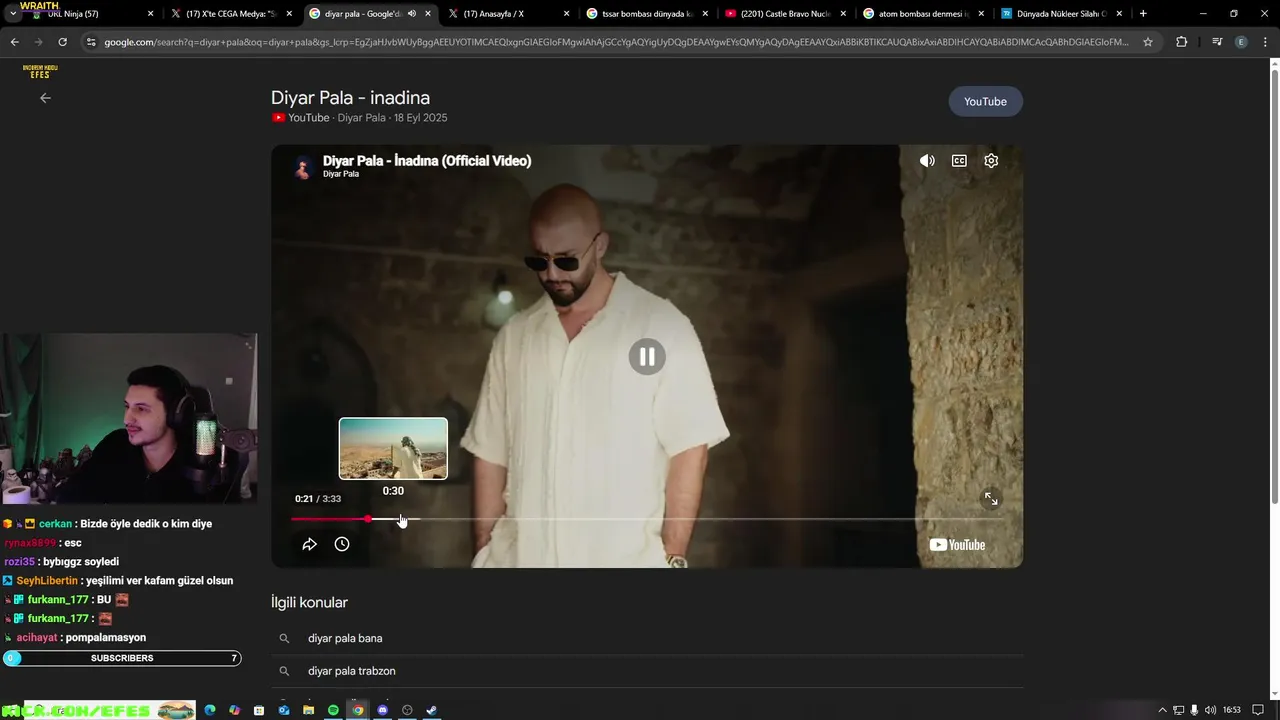1280x720 pixels.
Task: Open YouTube logo link in player
Action: pyautogui.click(x=957, y=545)
